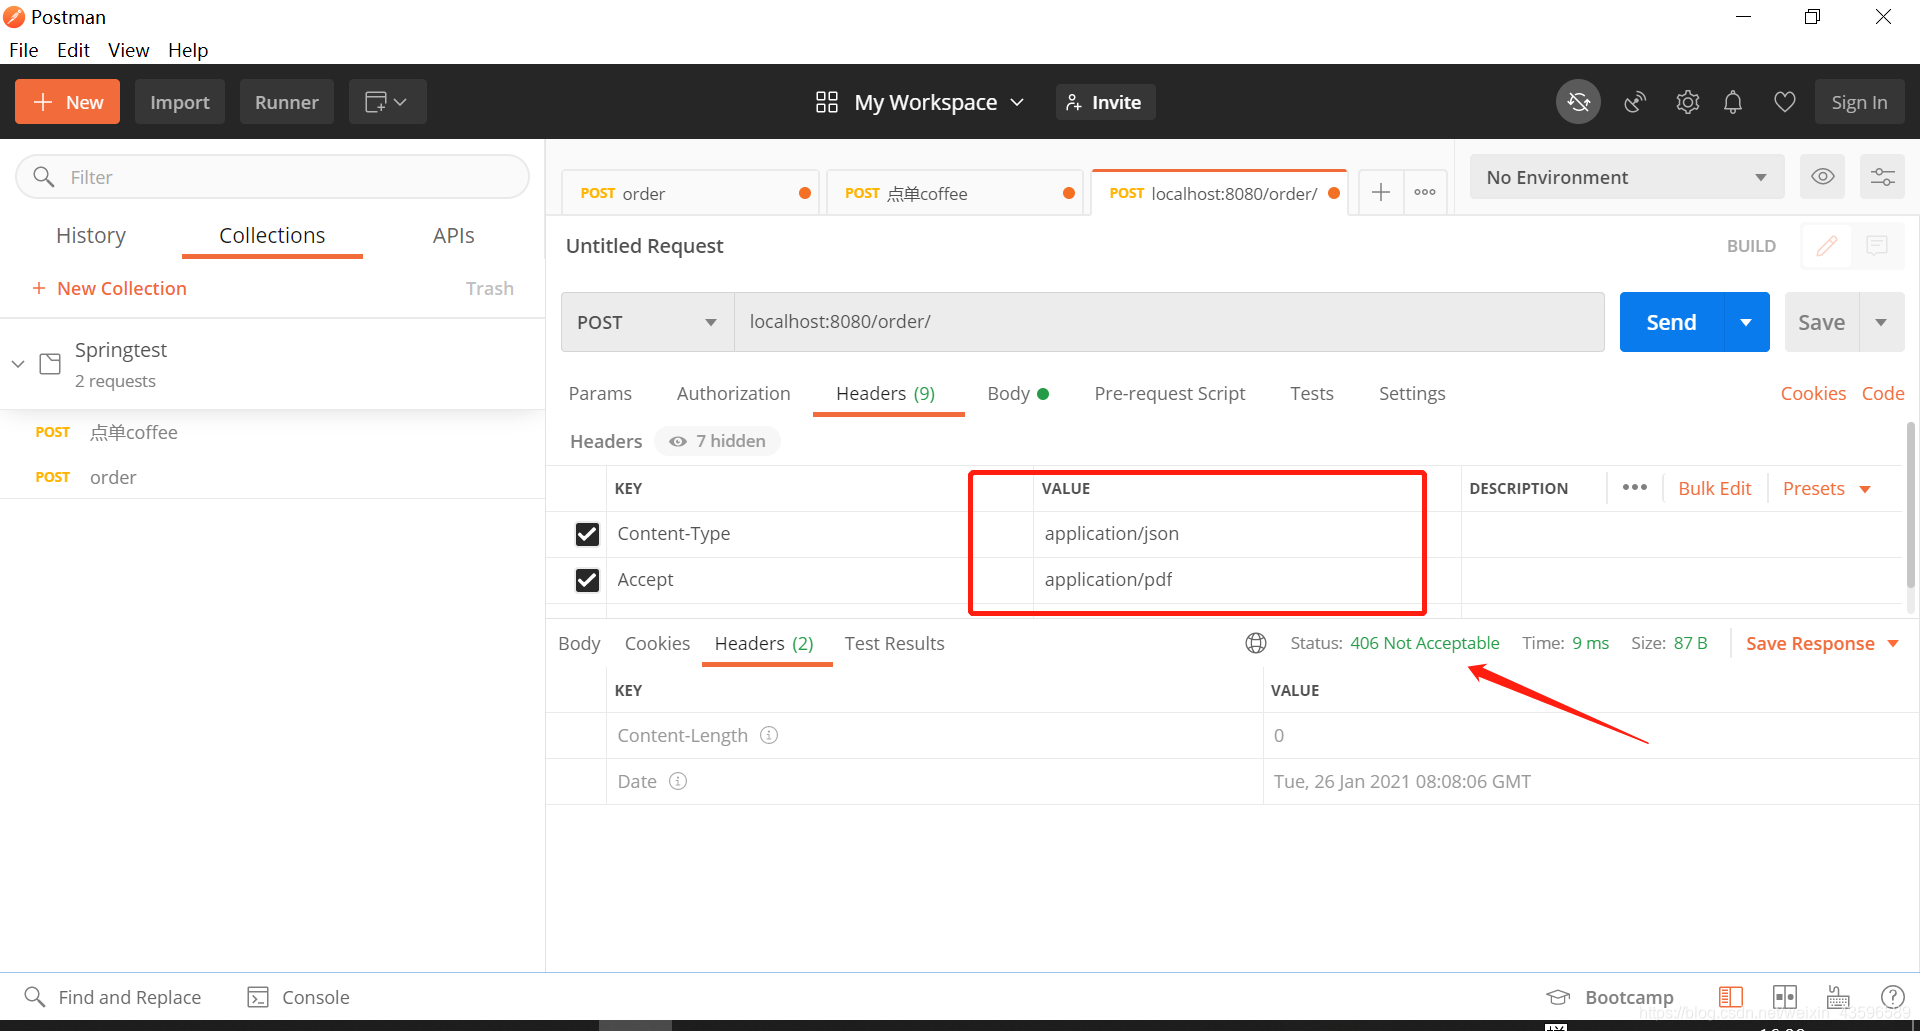Open Find and Replace
This screenshot has height=1031, width=1920.
click(112, 997)
